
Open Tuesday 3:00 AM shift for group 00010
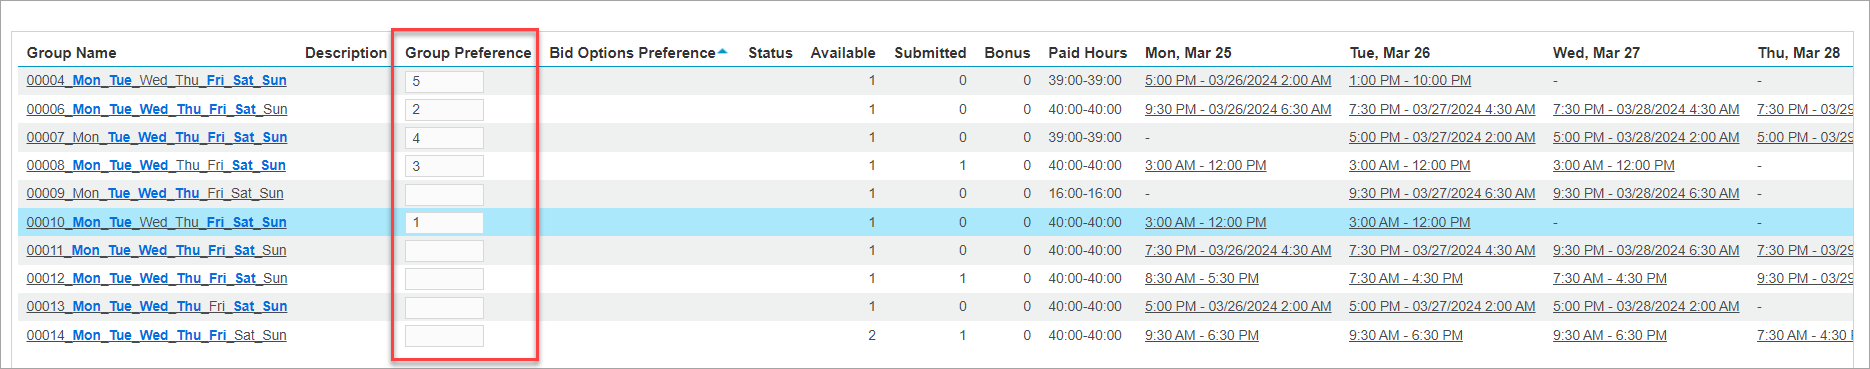click(1409, 222)
